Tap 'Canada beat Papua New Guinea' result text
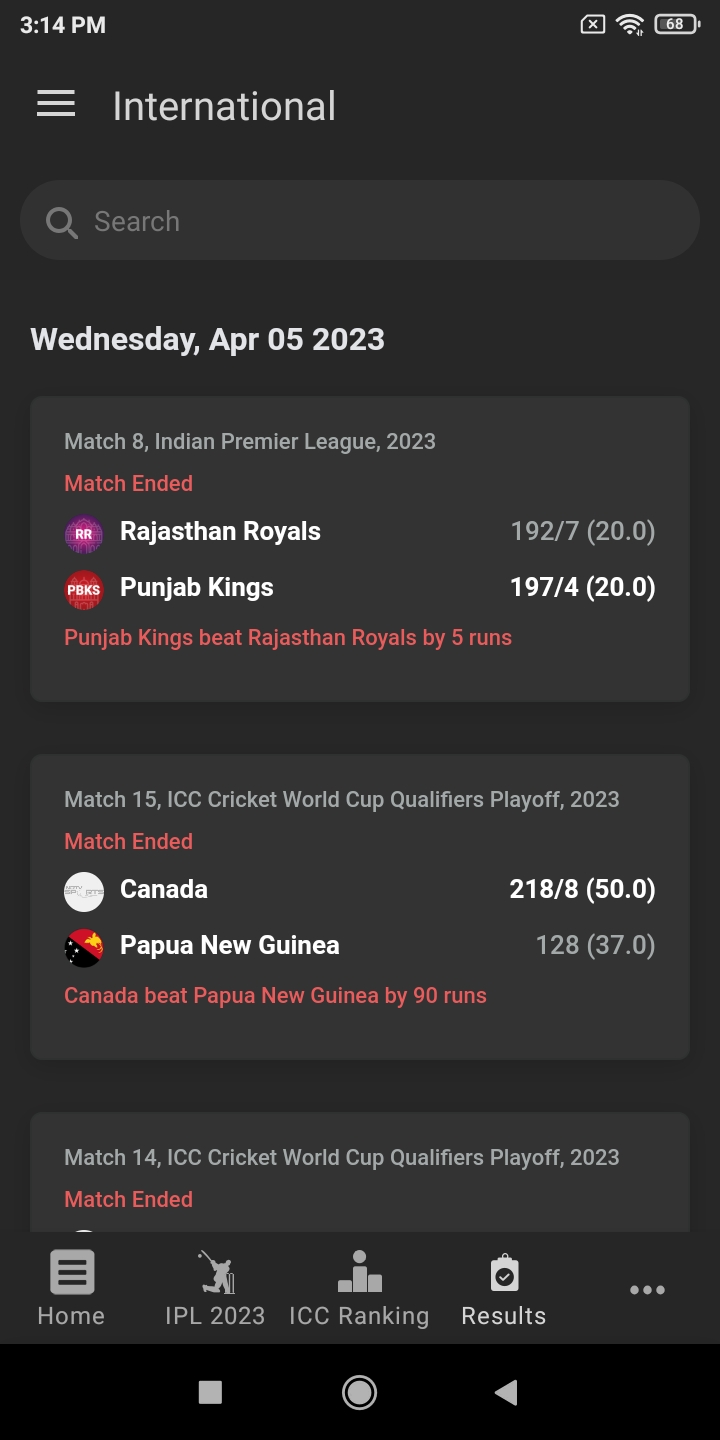 coord(276,996)
